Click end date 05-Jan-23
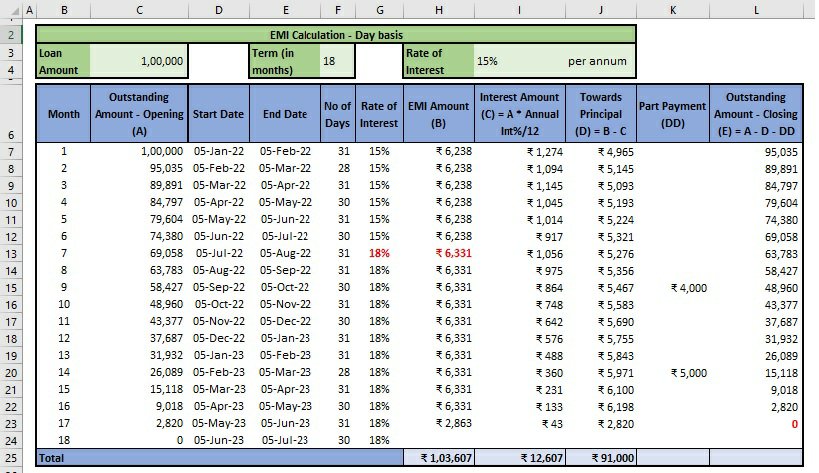Viewport: 819px width, 473px height. click(x=285, y=338)
